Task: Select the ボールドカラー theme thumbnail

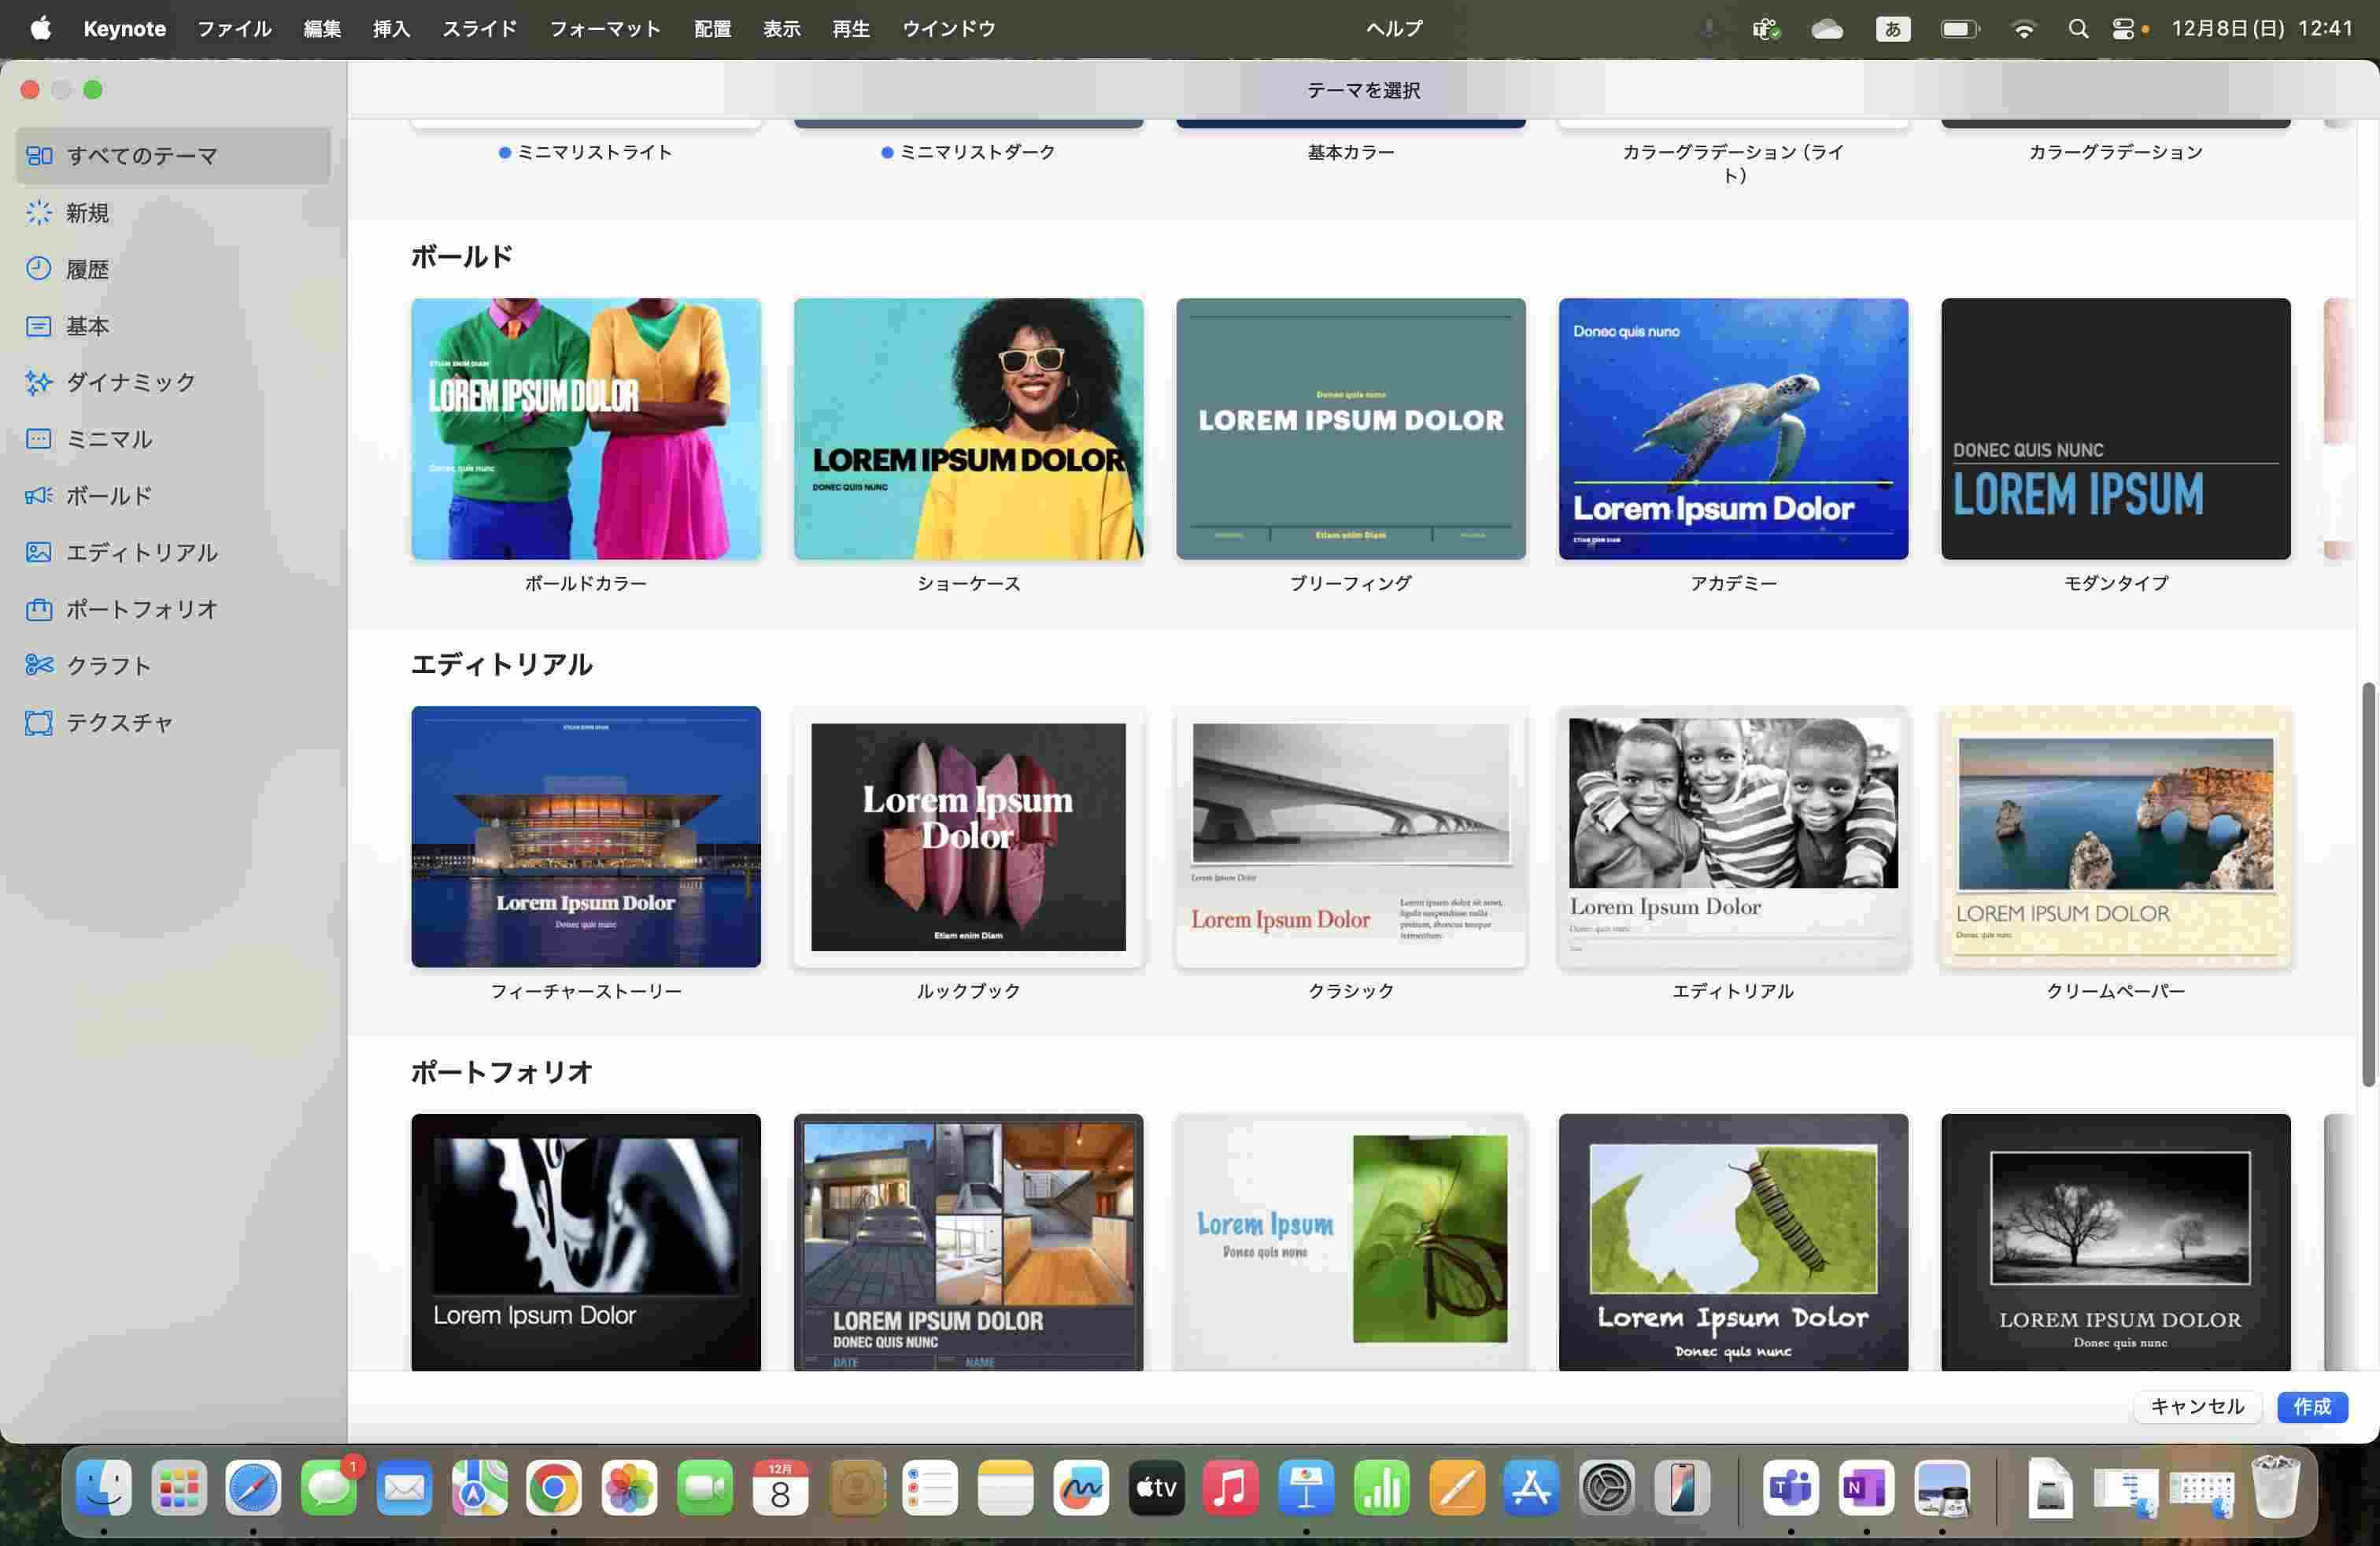Action: [586, 429]
